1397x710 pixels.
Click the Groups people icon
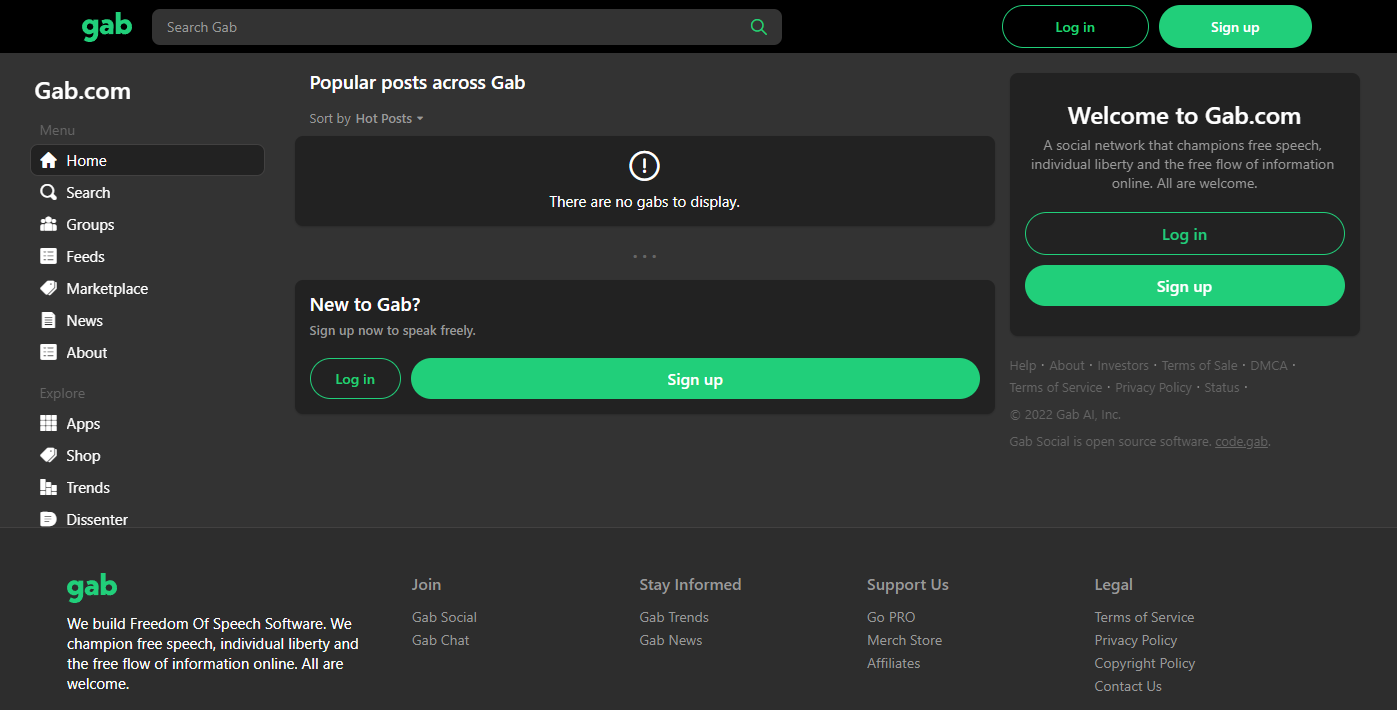[x=48, y=224]
